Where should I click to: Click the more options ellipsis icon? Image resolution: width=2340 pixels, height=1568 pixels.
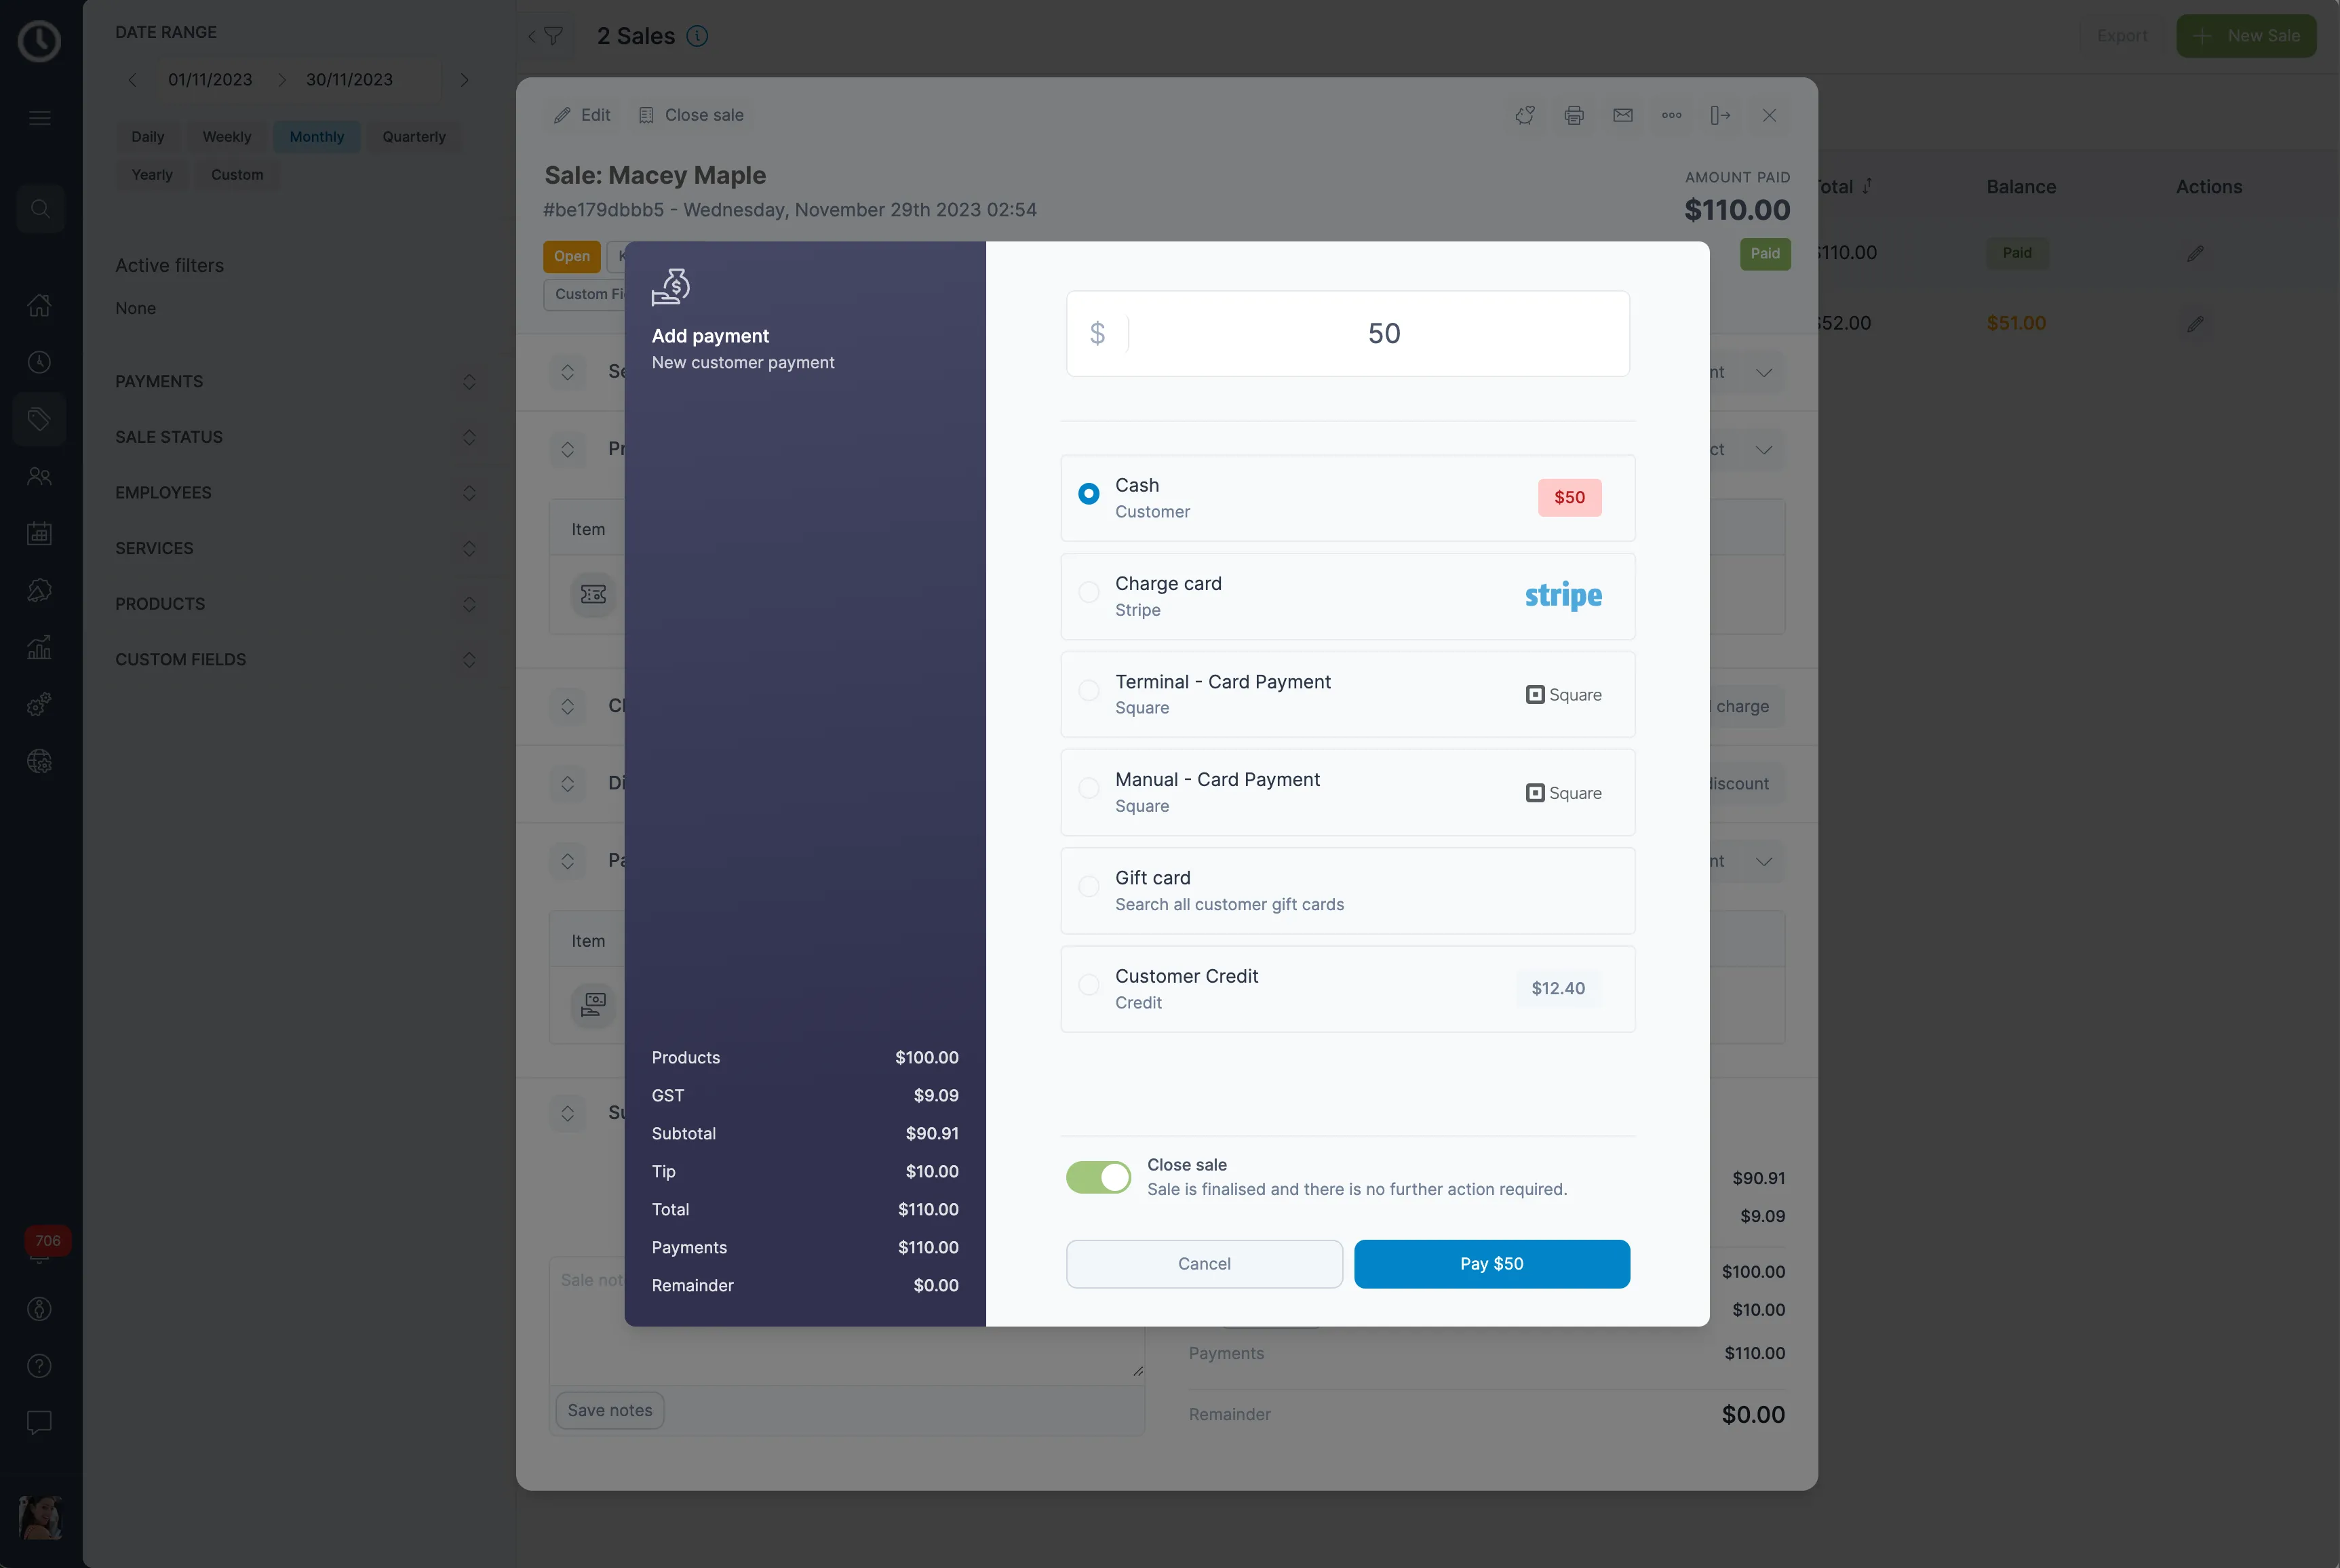(x=1671, y=114)
